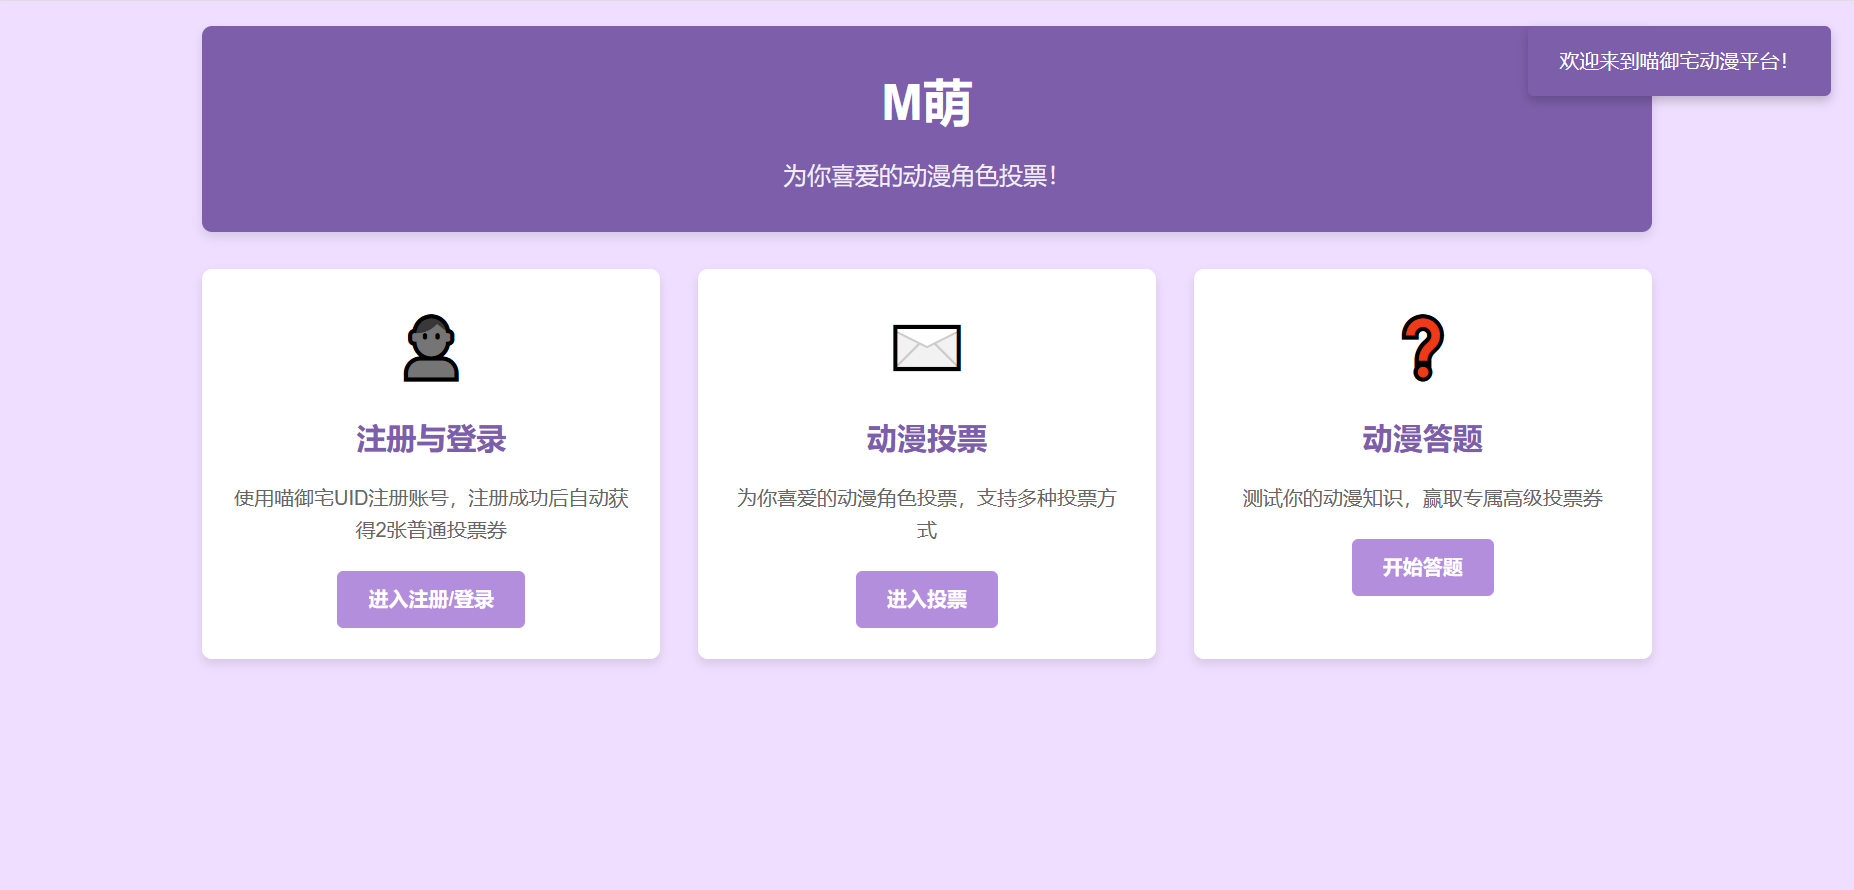Click the red question mark icon
This screenshot has height=890, width=1854.
[1422, 348]
